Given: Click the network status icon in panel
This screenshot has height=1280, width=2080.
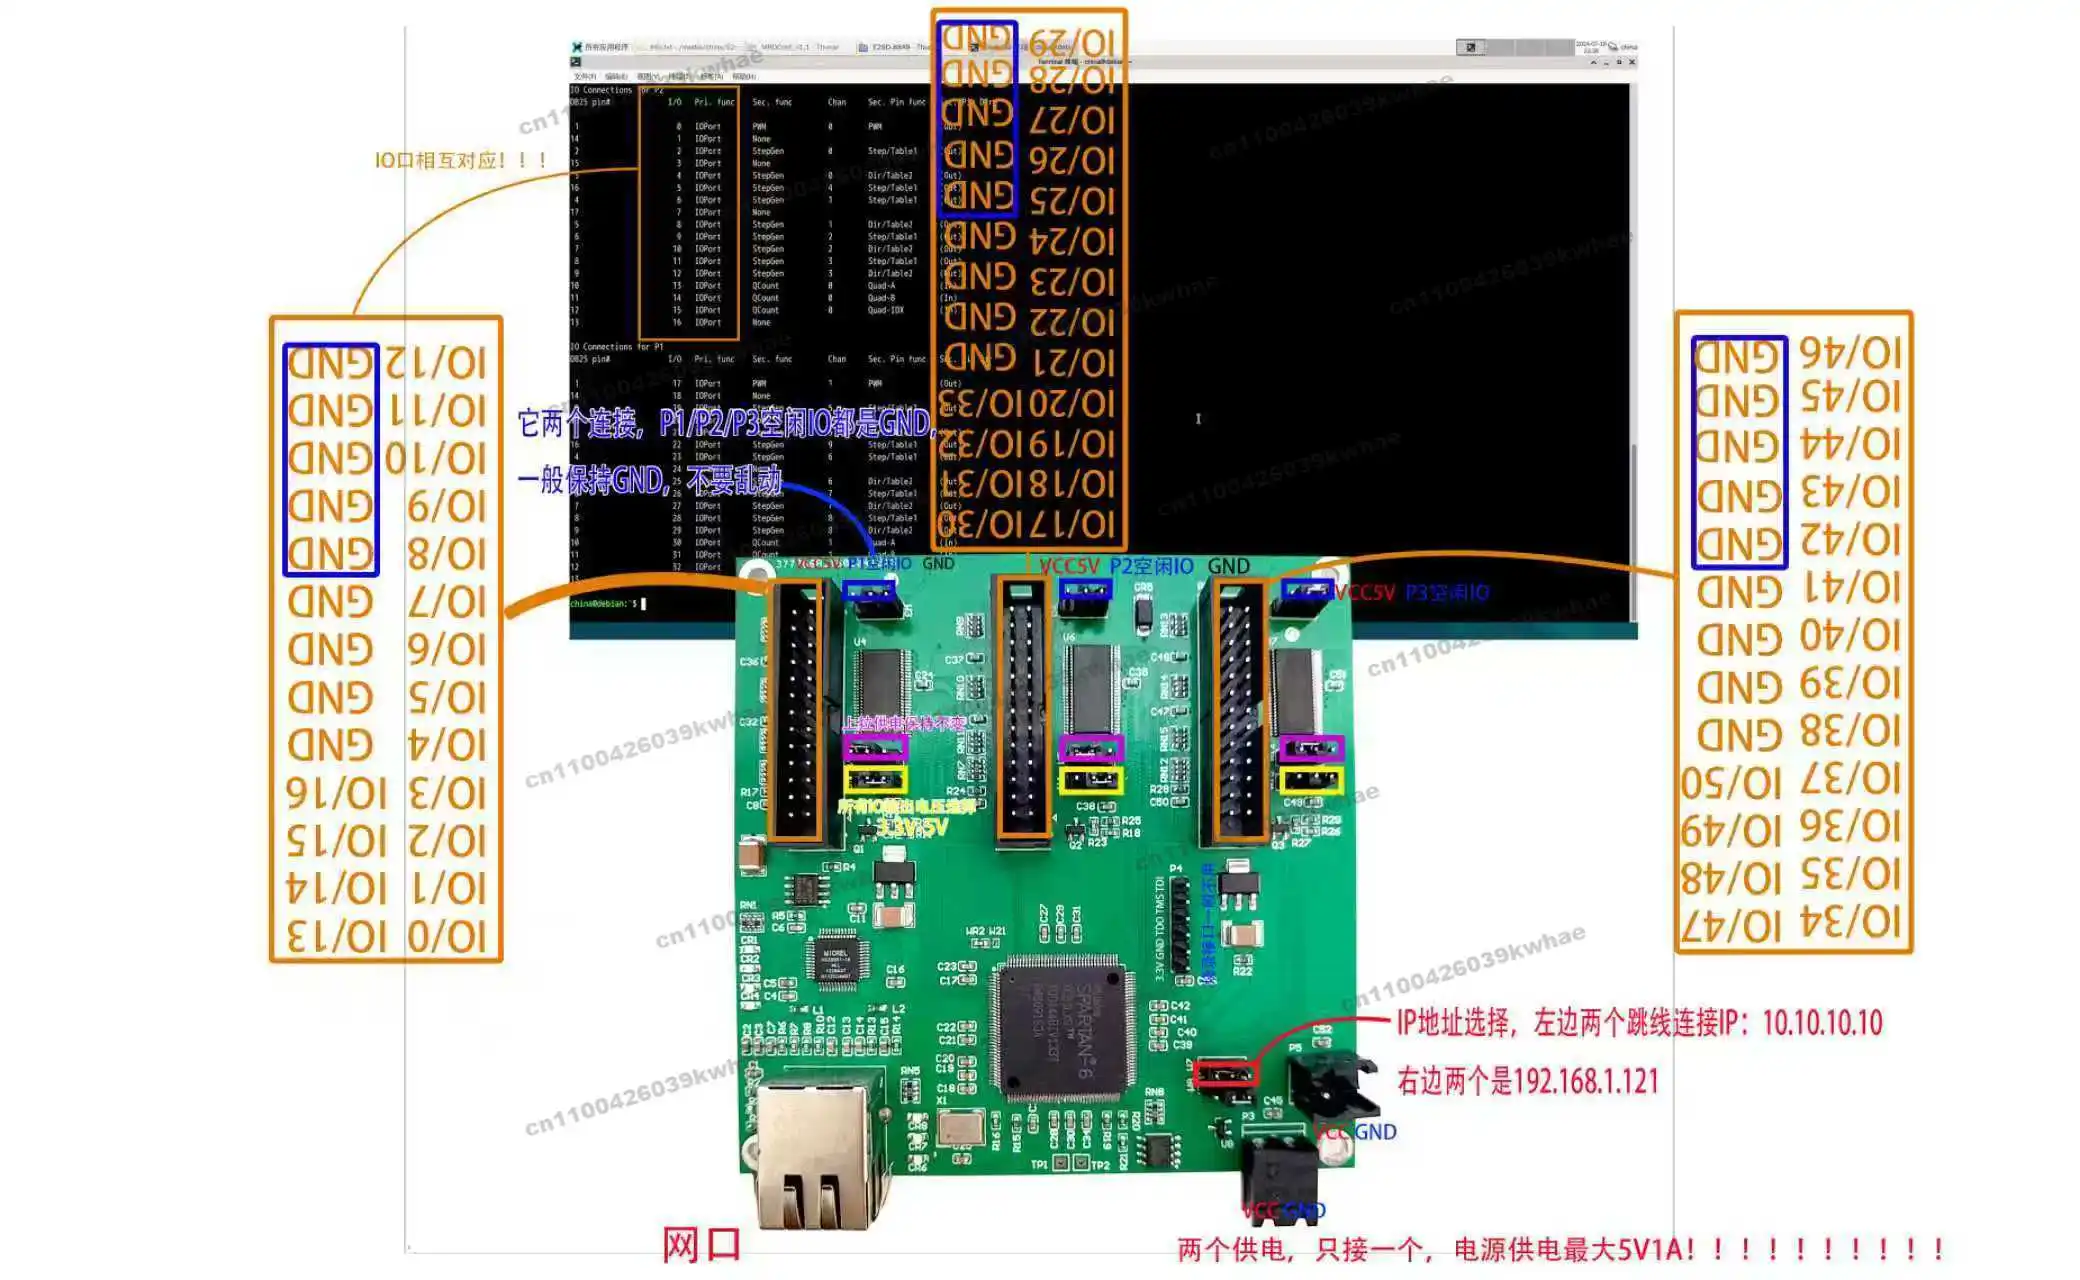Looking at the screenshot, I should (1613, 47).
